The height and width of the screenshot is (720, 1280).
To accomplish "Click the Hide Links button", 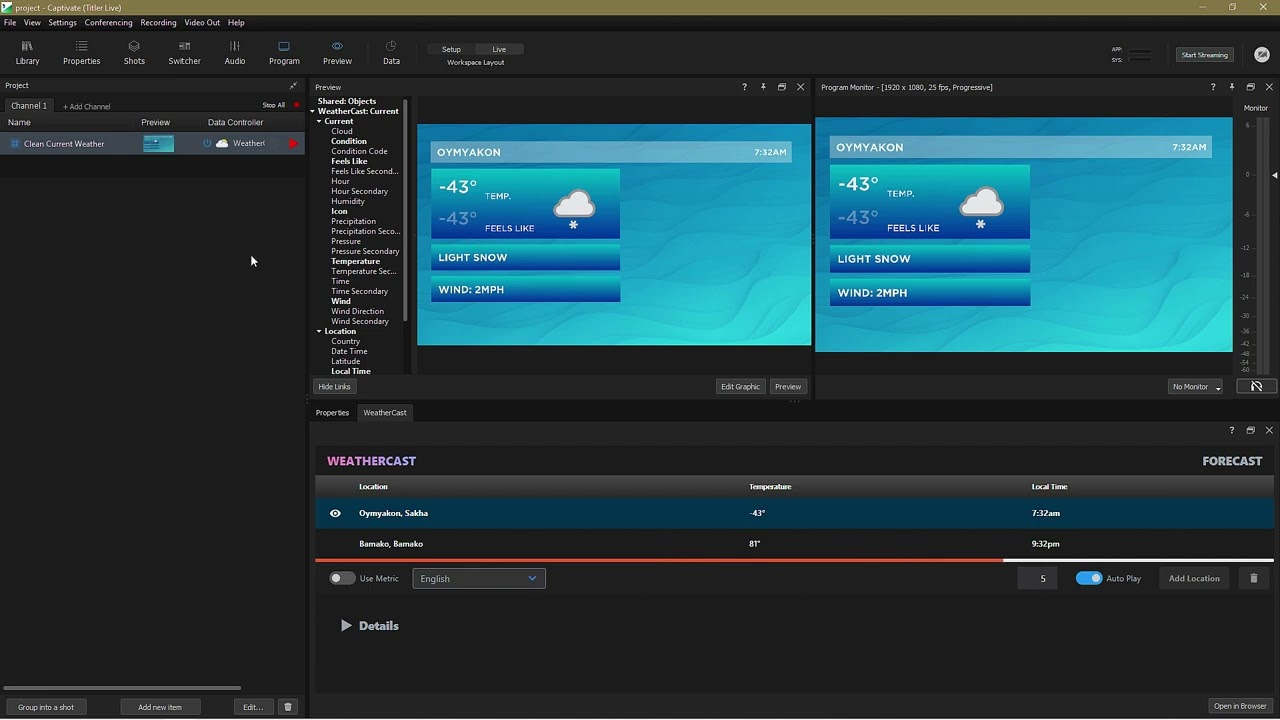I will pyautogui.click(x=334, y=386).
